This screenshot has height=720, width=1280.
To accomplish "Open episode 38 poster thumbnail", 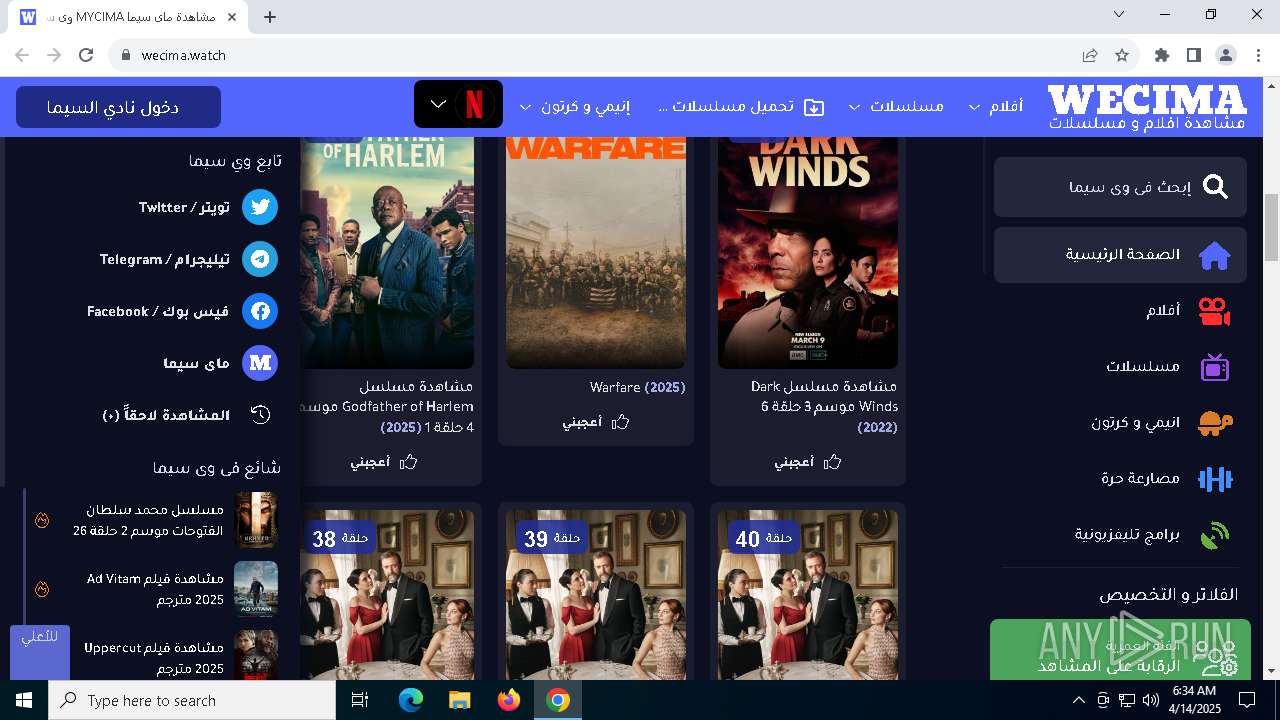I will tap(387, 595).
